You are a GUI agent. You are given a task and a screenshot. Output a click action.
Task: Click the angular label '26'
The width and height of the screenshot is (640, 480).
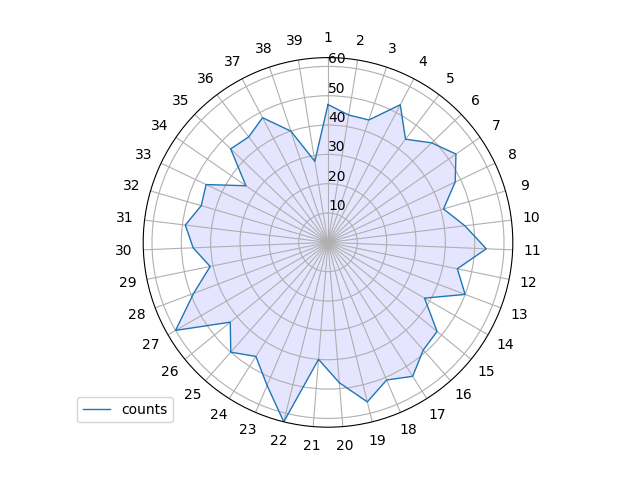(x=170, y=371)
